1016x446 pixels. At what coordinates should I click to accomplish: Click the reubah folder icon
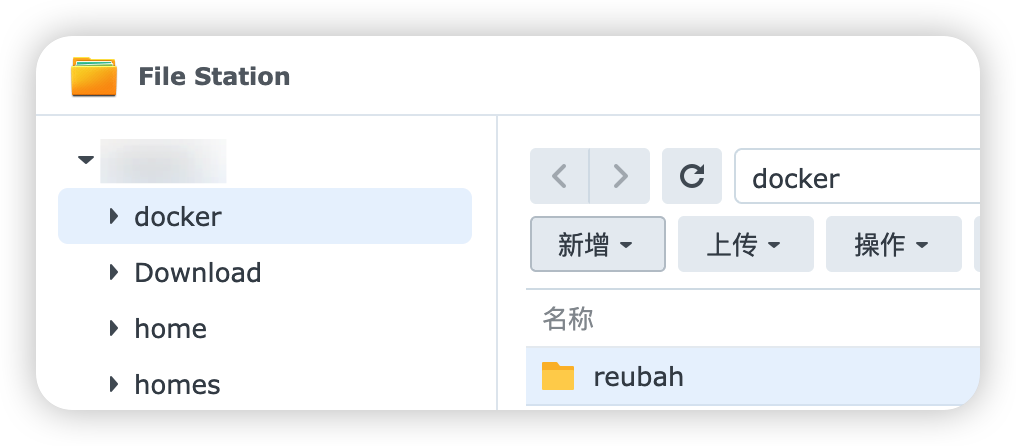point(558,376)
